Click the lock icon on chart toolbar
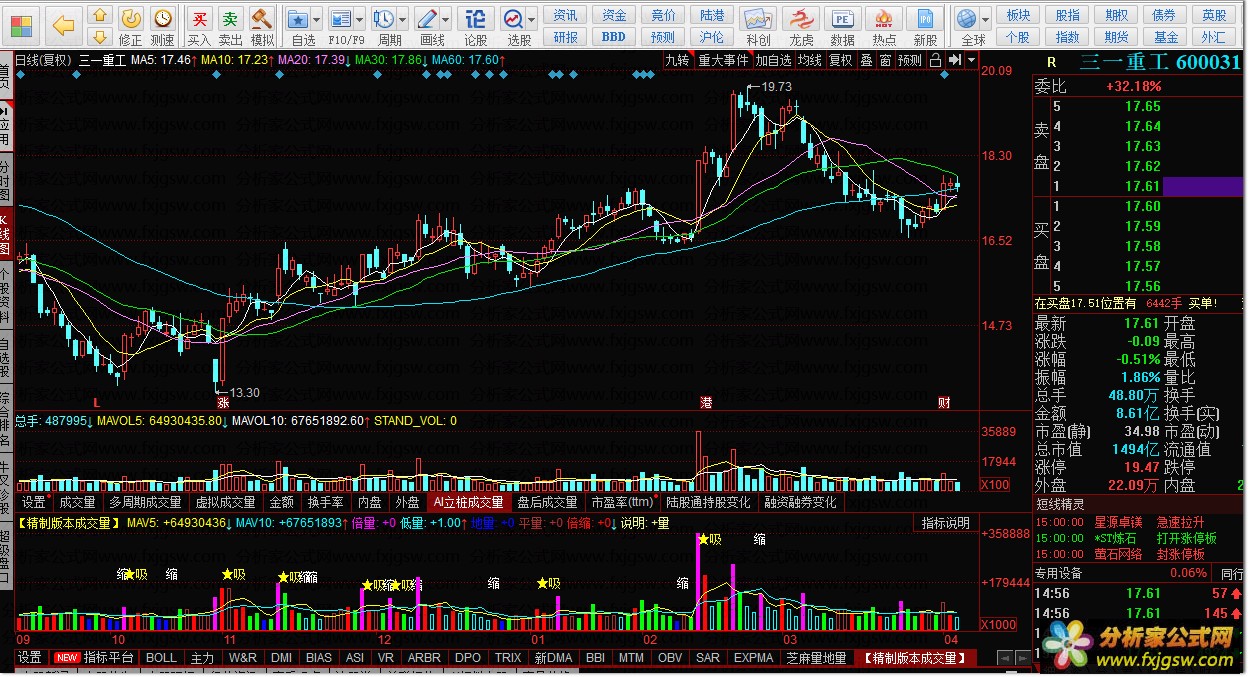This screenshot has width=1250, height=677. pos(934,60)
